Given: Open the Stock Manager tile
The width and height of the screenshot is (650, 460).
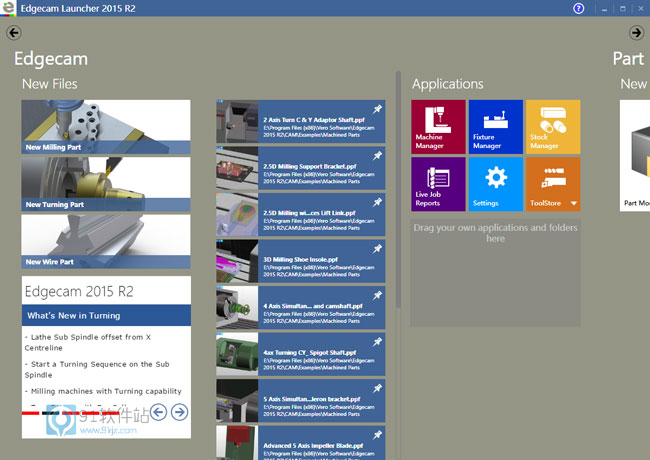Looking at the screenshot, I should point(553,127).
